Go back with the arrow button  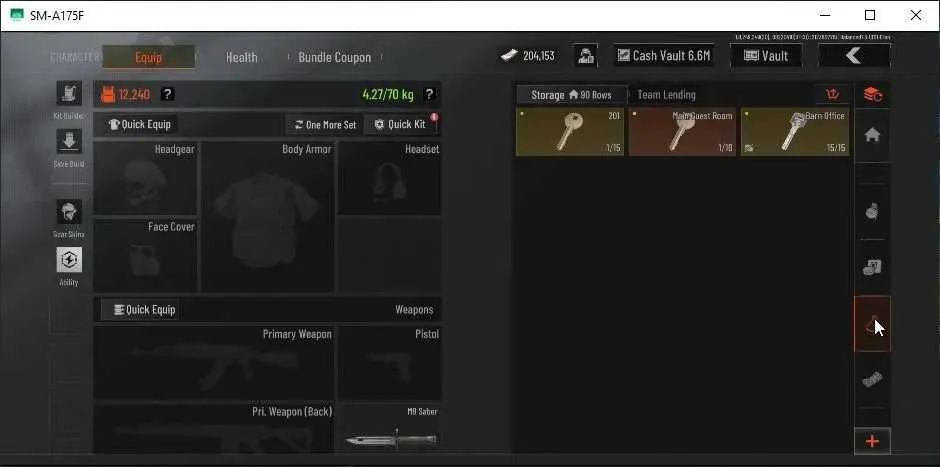click(854, 56)
